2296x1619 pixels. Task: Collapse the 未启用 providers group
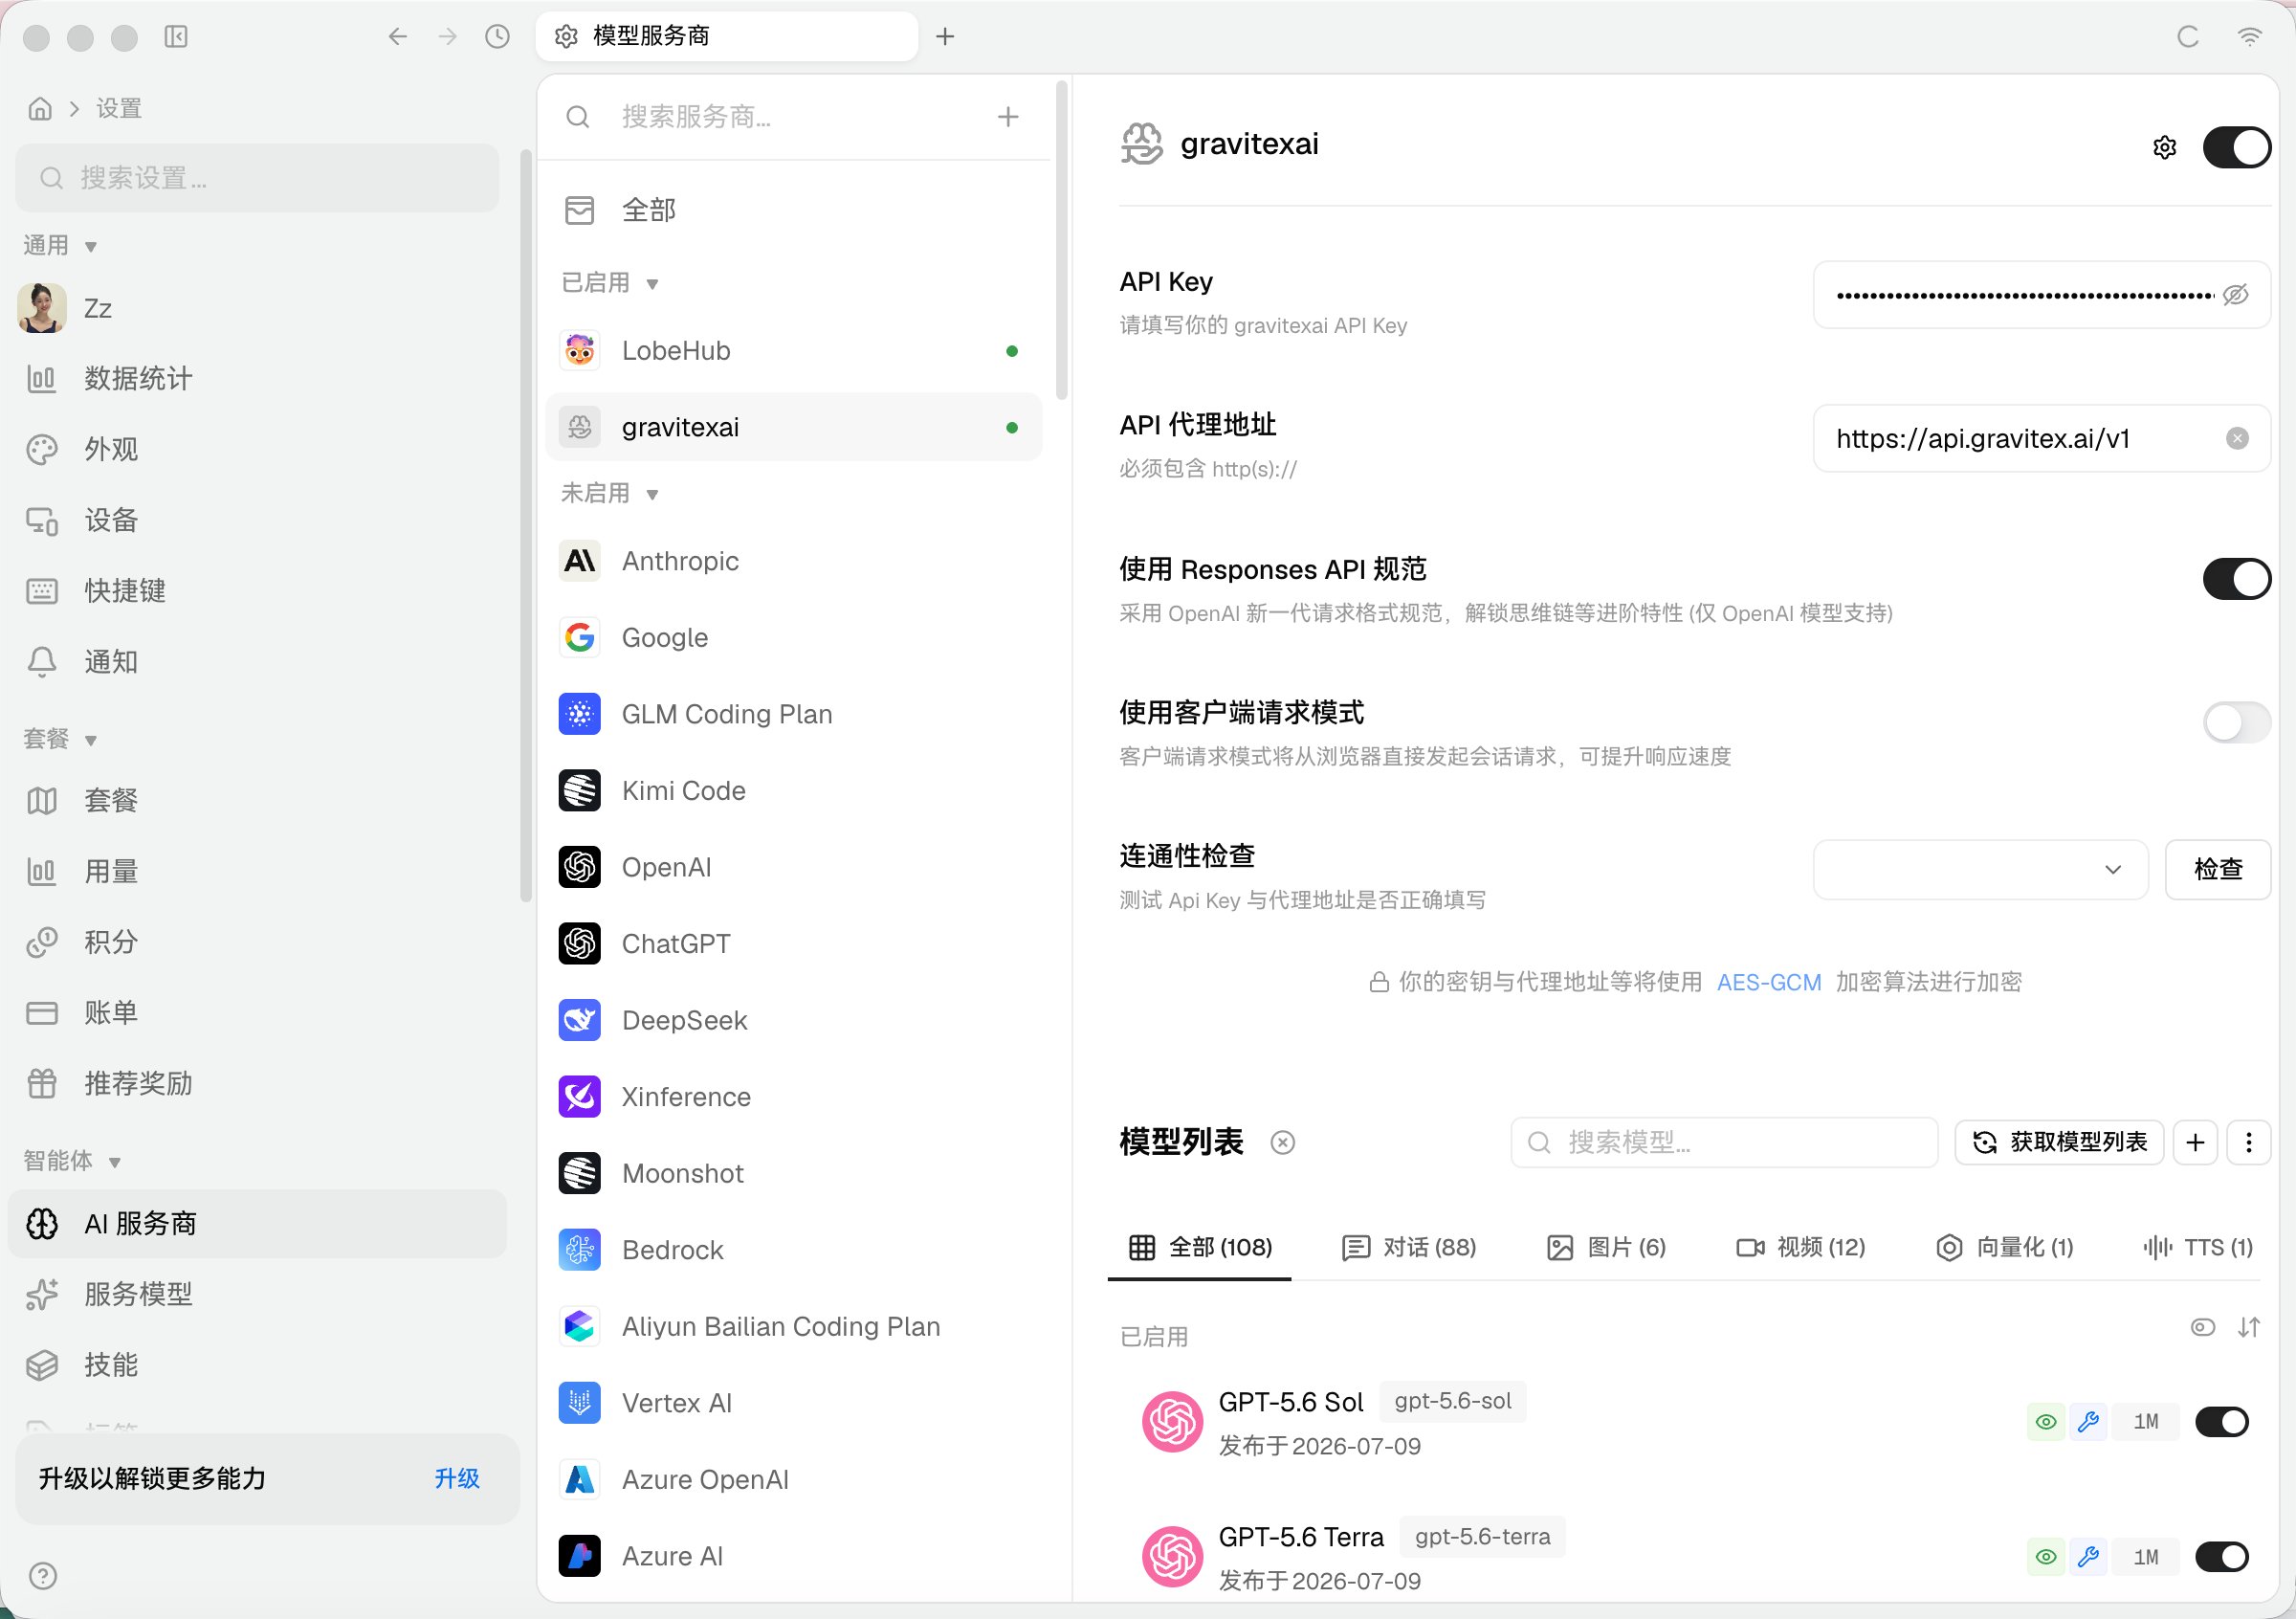[609, 493]
